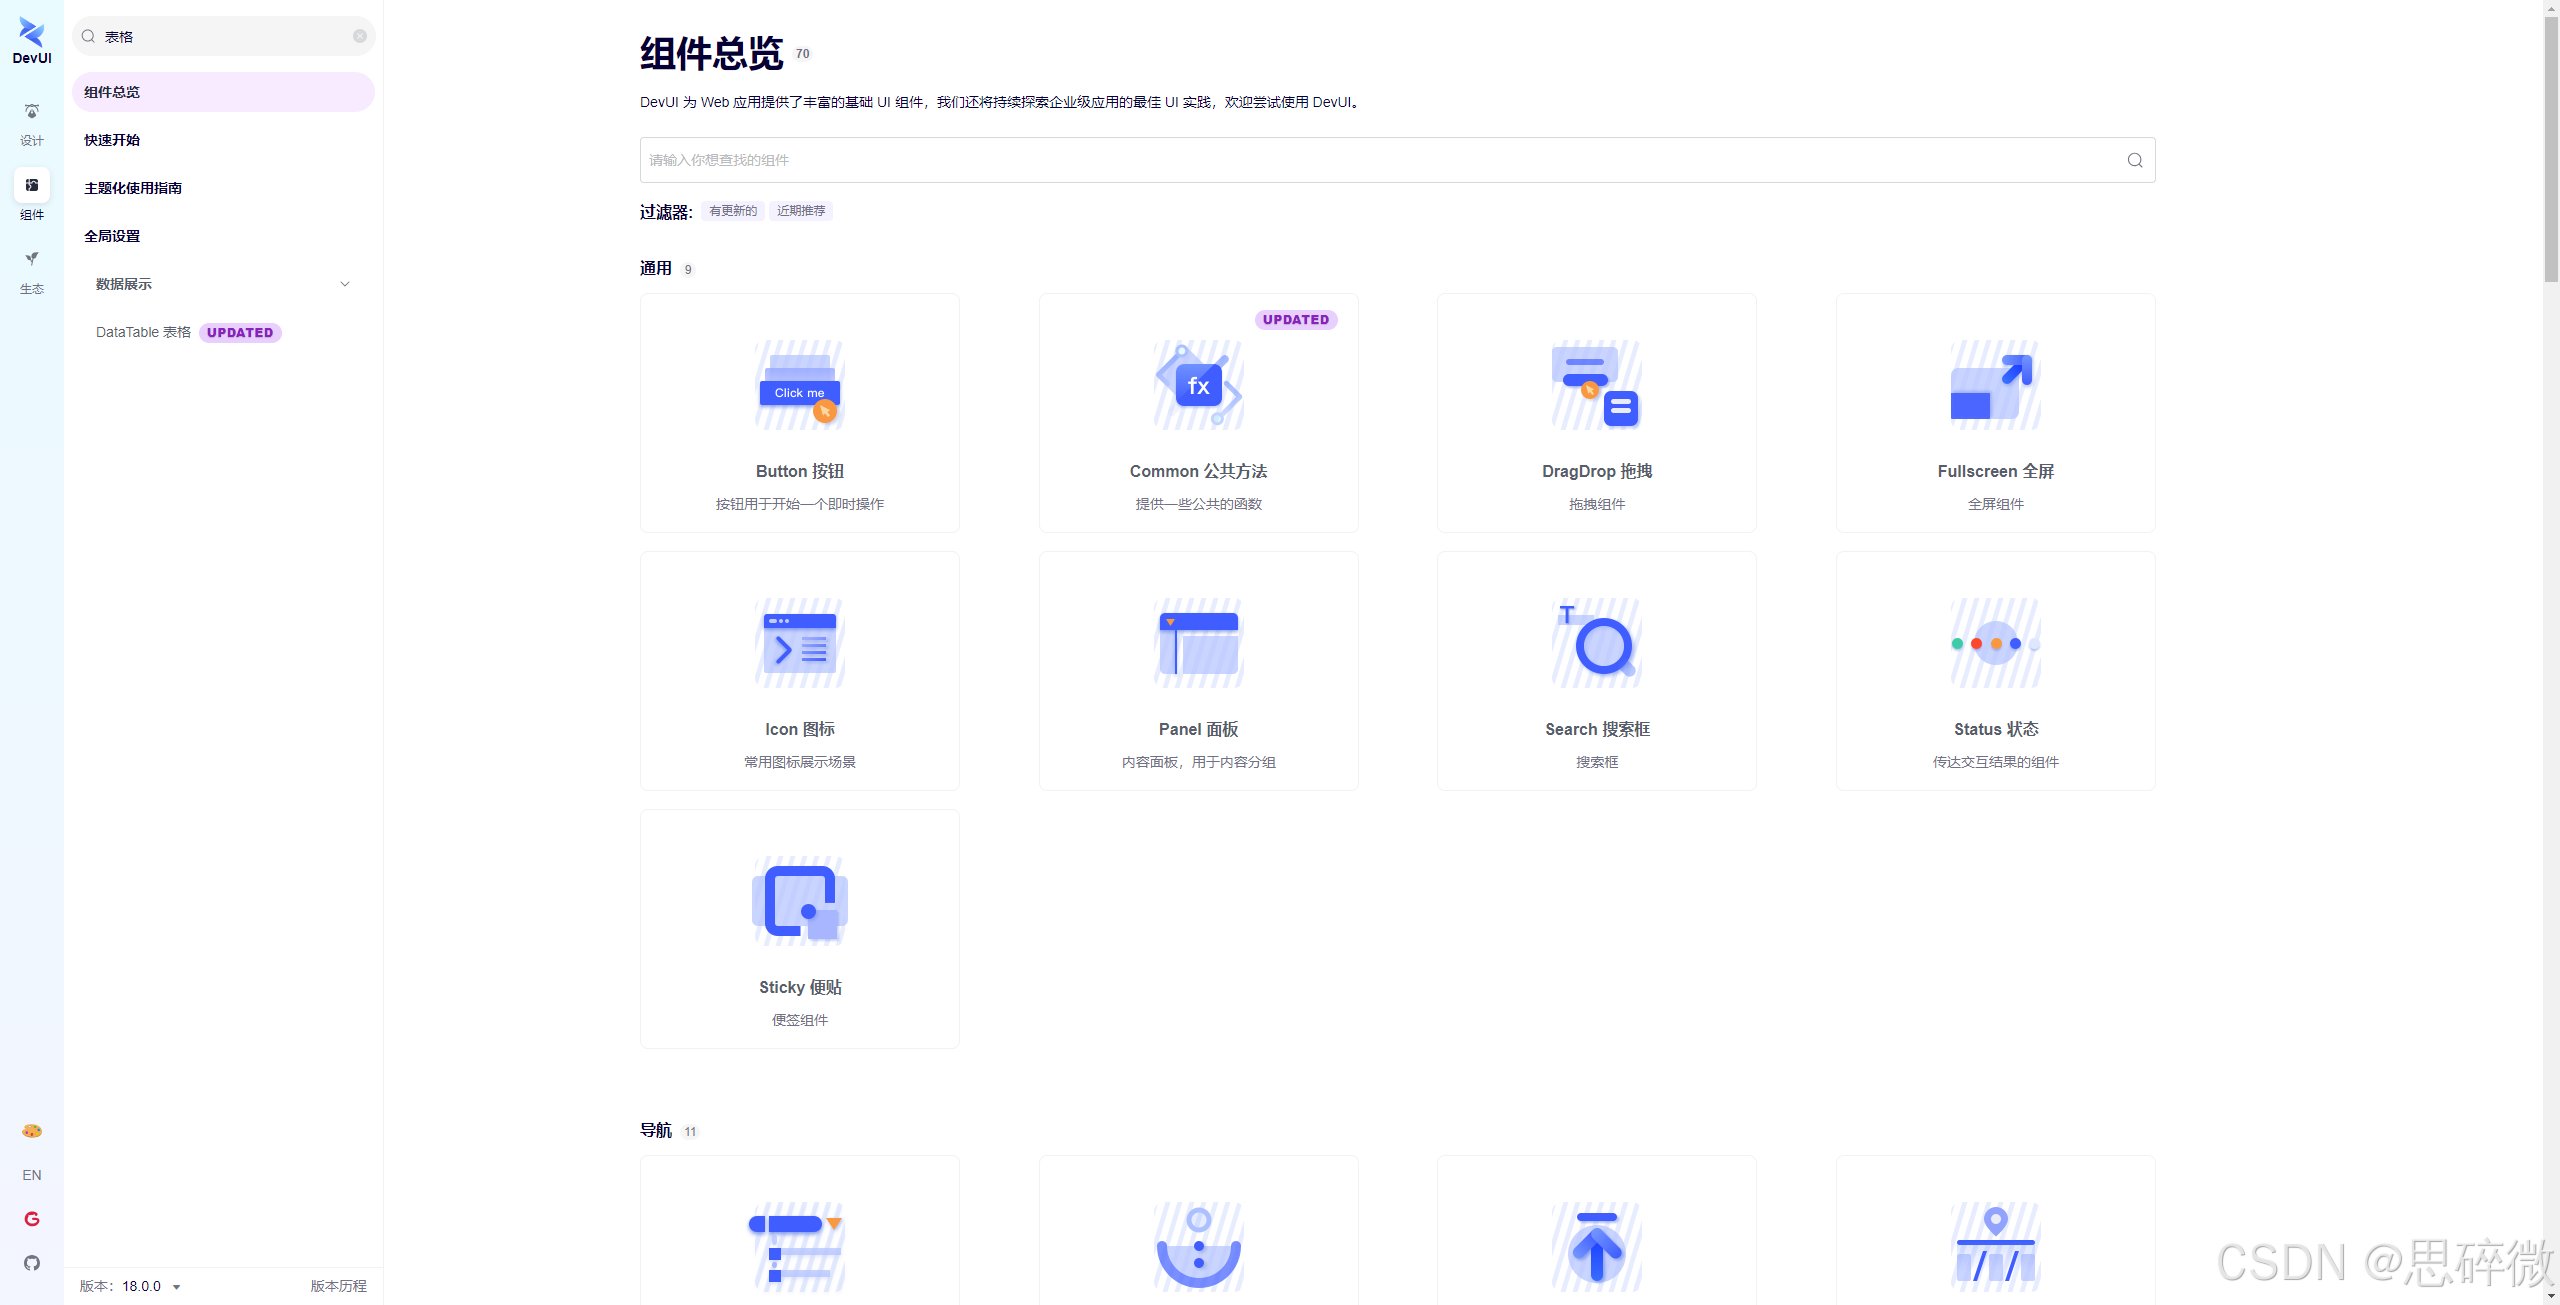2560x1305 pixels.
Task: Switch language to EN
Action: [x=32, y=1175]
